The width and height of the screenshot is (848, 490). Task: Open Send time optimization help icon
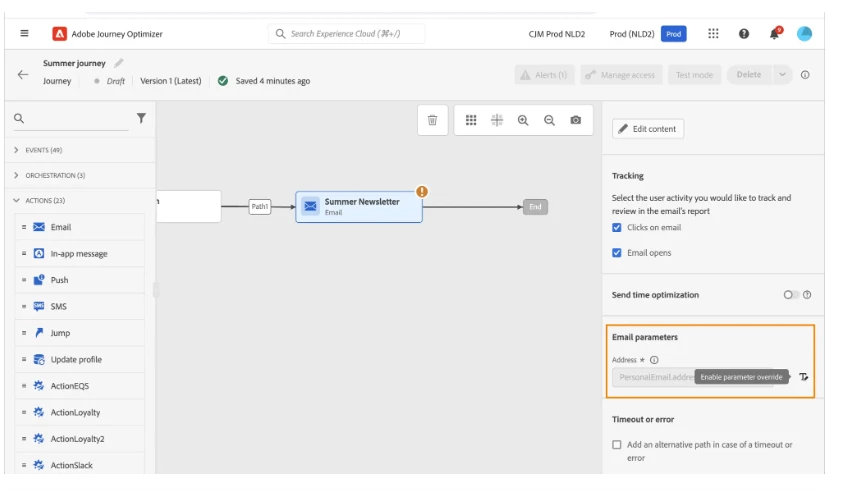(x=807, y=295)
